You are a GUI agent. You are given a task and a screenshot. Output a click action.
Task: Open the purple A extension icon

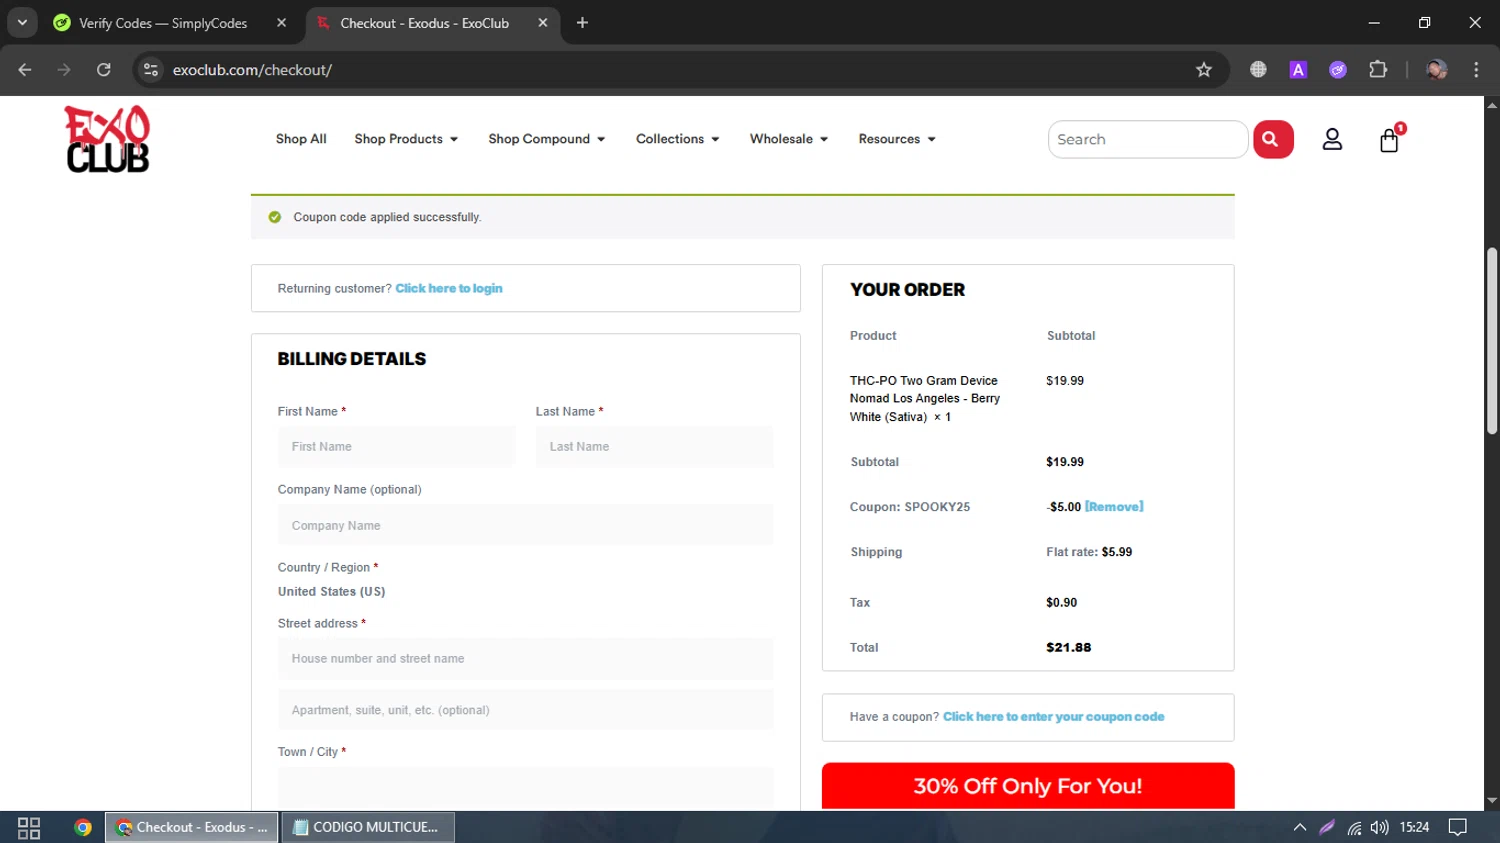(x=1298, y=70)
